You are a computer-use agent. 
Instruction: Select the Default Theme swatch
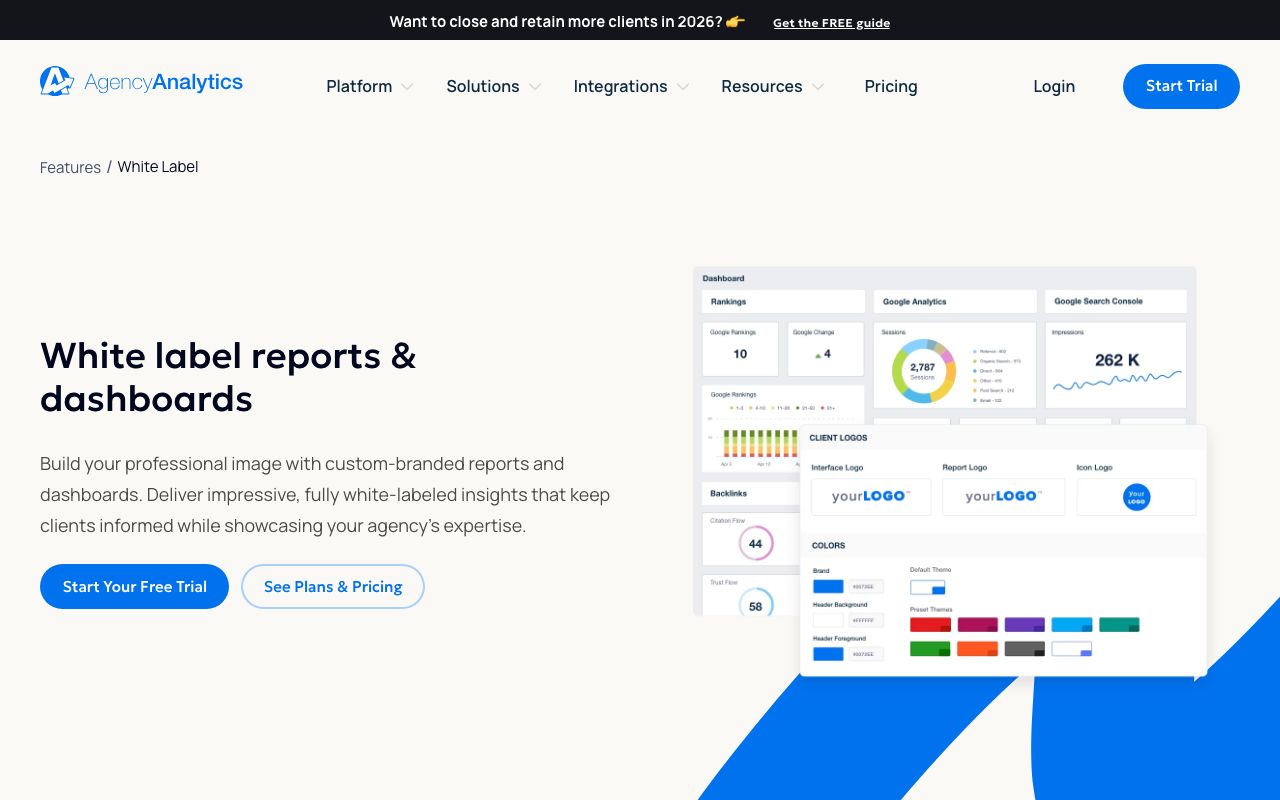click(927, 588)
